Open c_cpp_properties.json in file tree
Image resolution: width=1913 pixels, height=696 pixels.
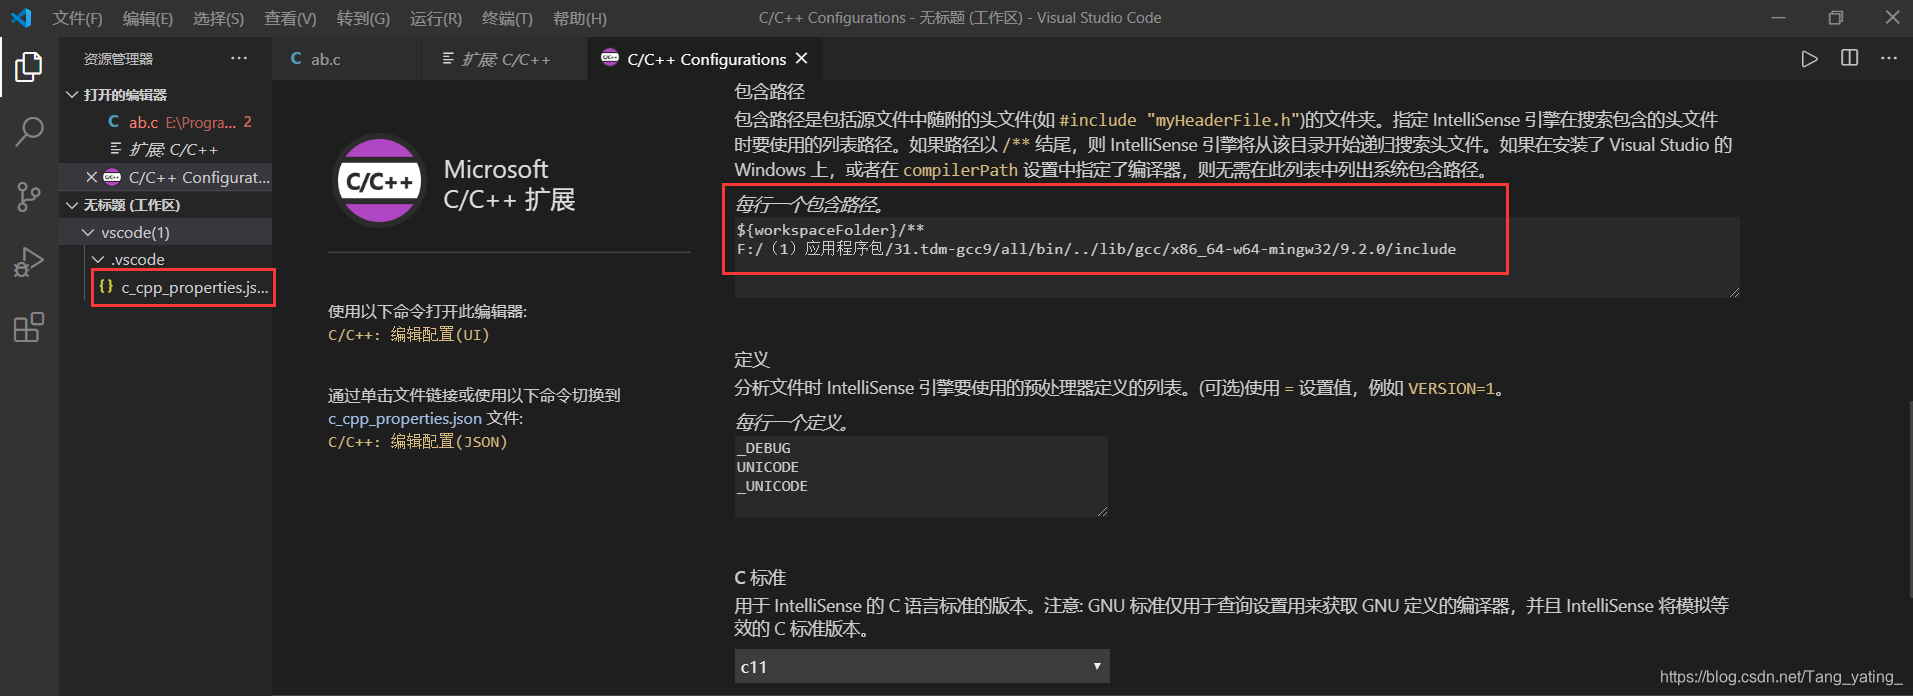click(x=183, y=287)
